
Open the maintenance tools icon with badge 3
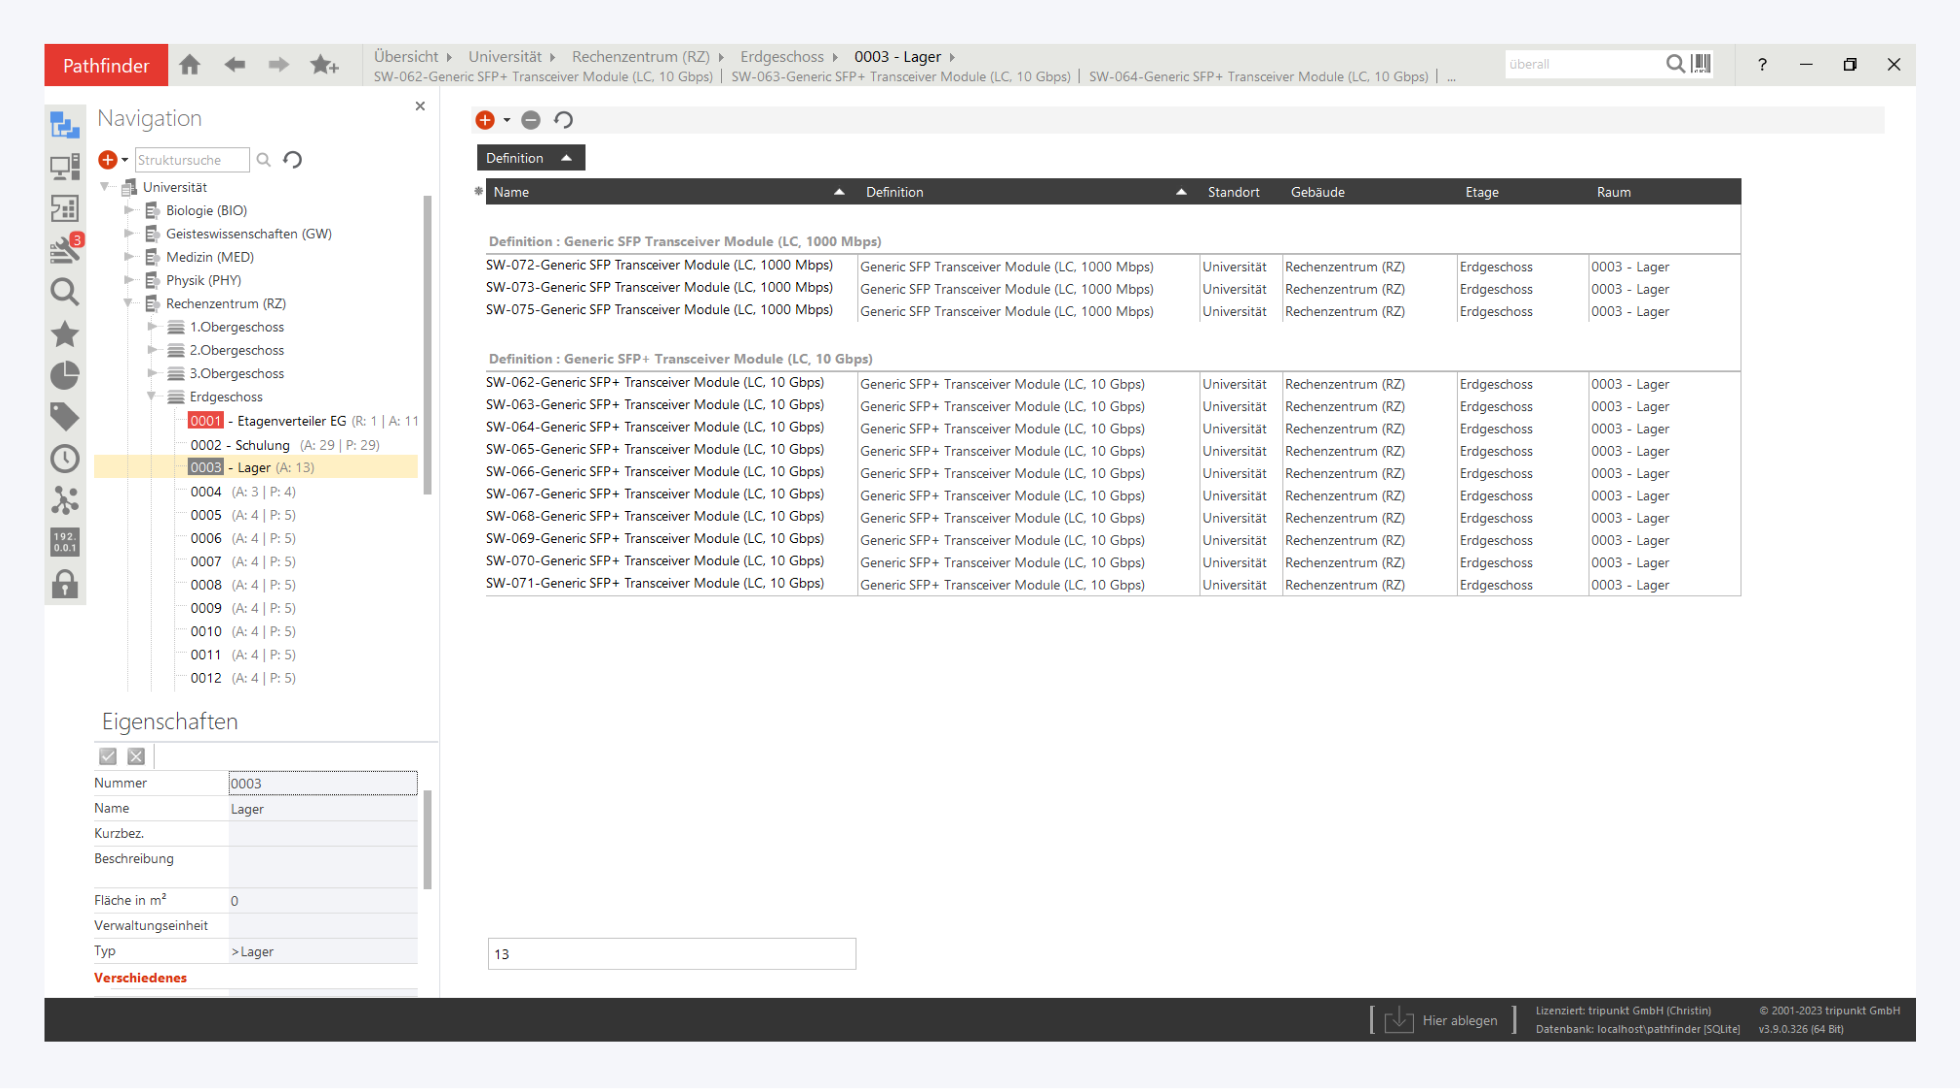tap(65, 249)
